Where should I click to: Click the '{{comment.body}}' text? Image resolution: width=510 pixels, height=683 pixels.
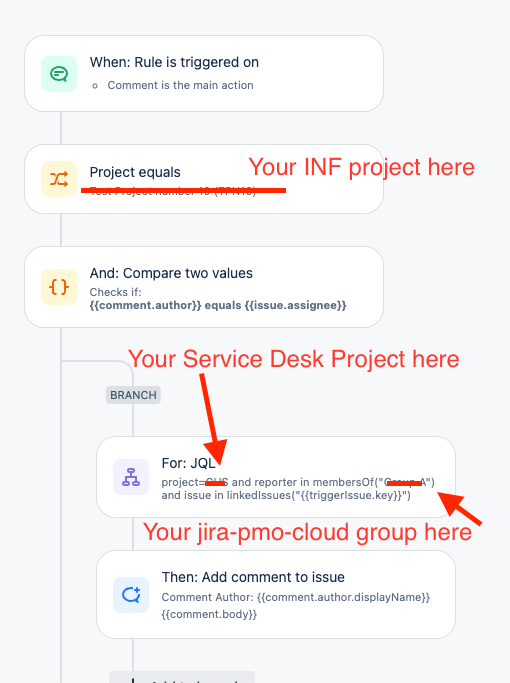pos(209,614)
